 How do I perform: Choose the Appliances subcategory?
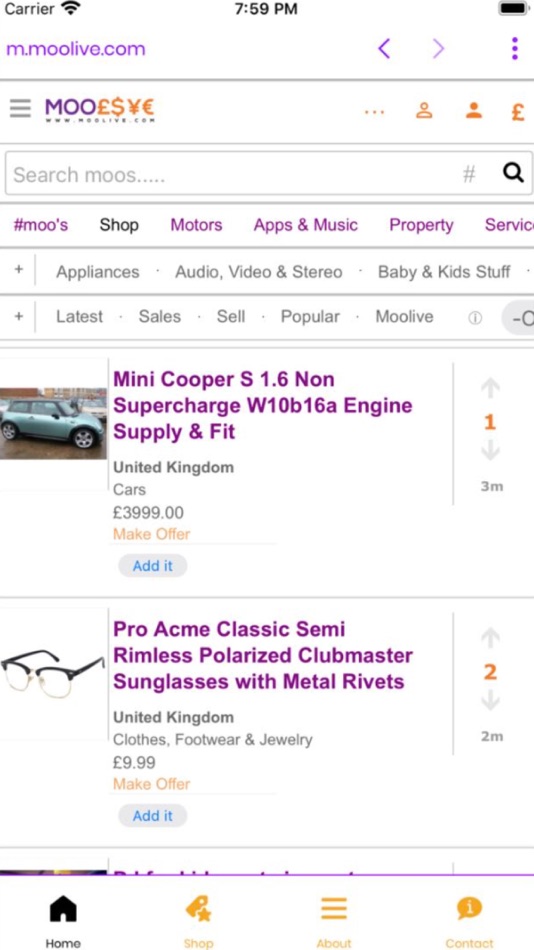point(98,272)
